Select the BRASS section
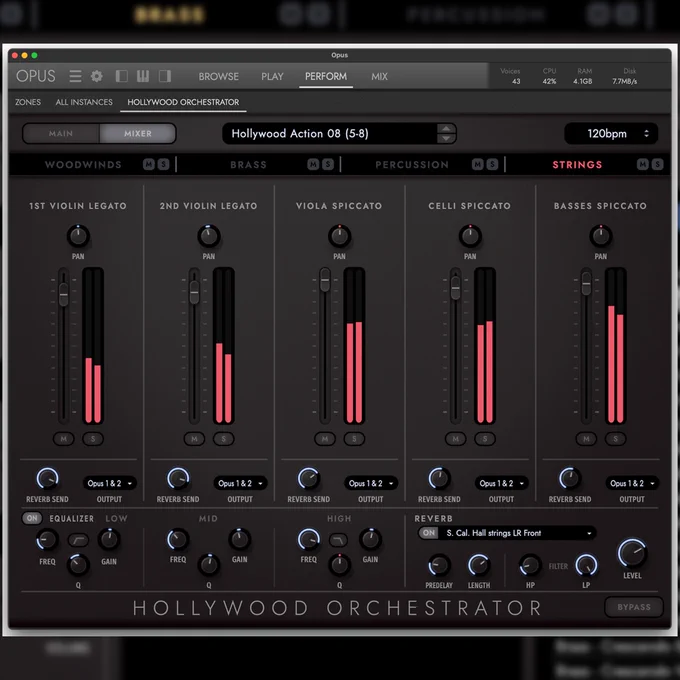The width and height of the screenshot is (680, 680). [248, 165]
